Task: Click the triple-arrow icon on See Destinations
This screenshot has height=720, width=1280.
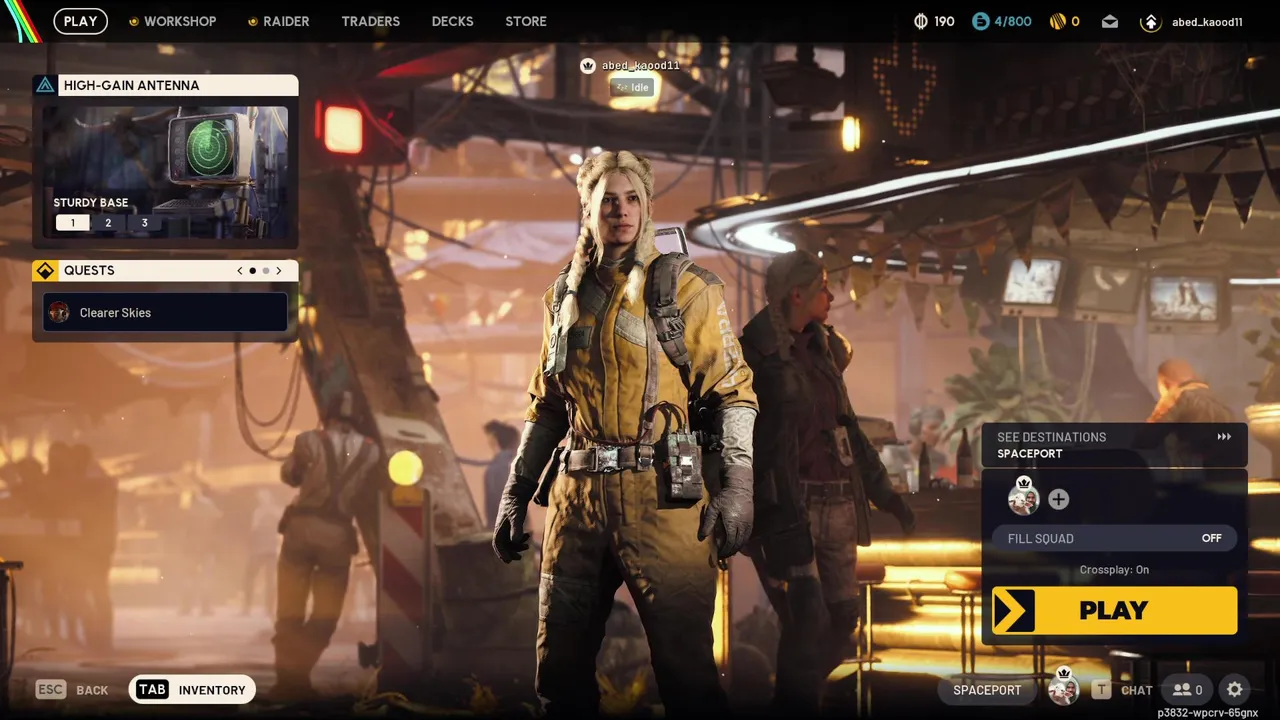Action: [x=1224, y=437]
